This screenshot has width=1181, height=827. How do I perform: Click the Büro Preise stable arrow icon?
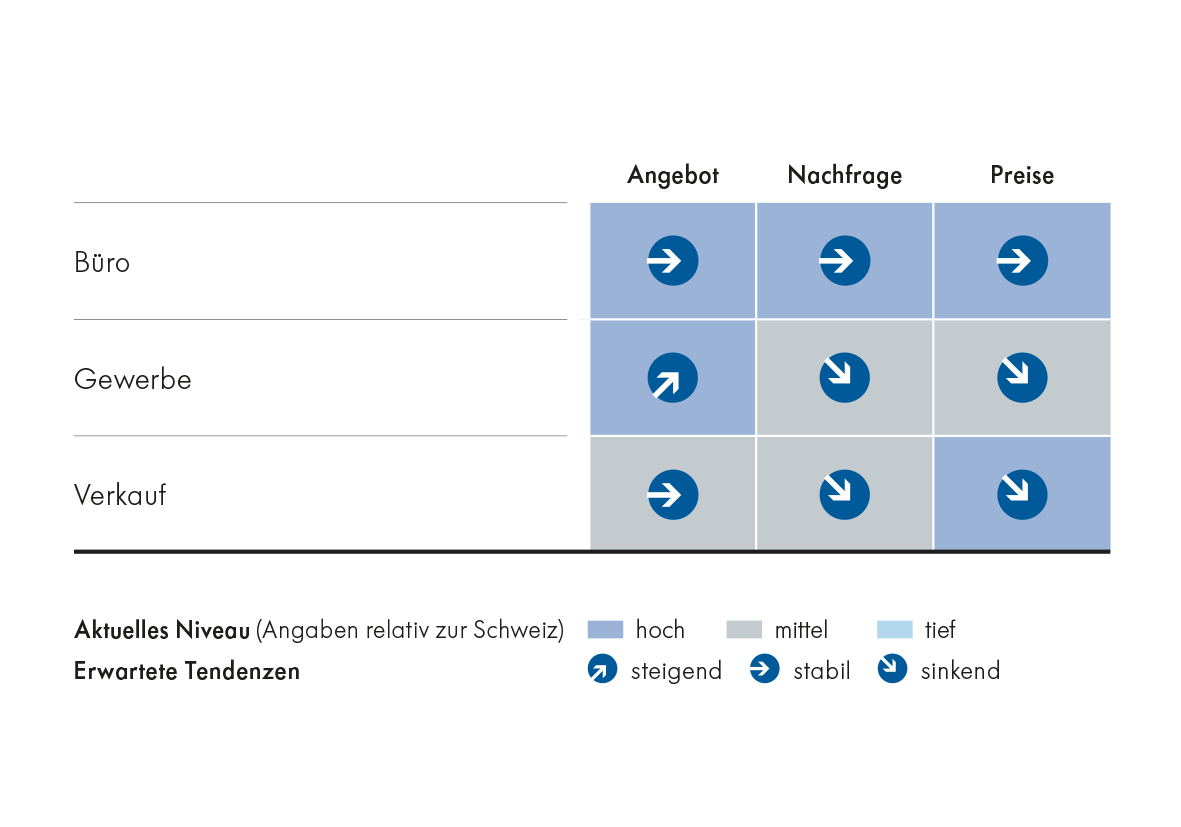click(x=1022, y=262)
